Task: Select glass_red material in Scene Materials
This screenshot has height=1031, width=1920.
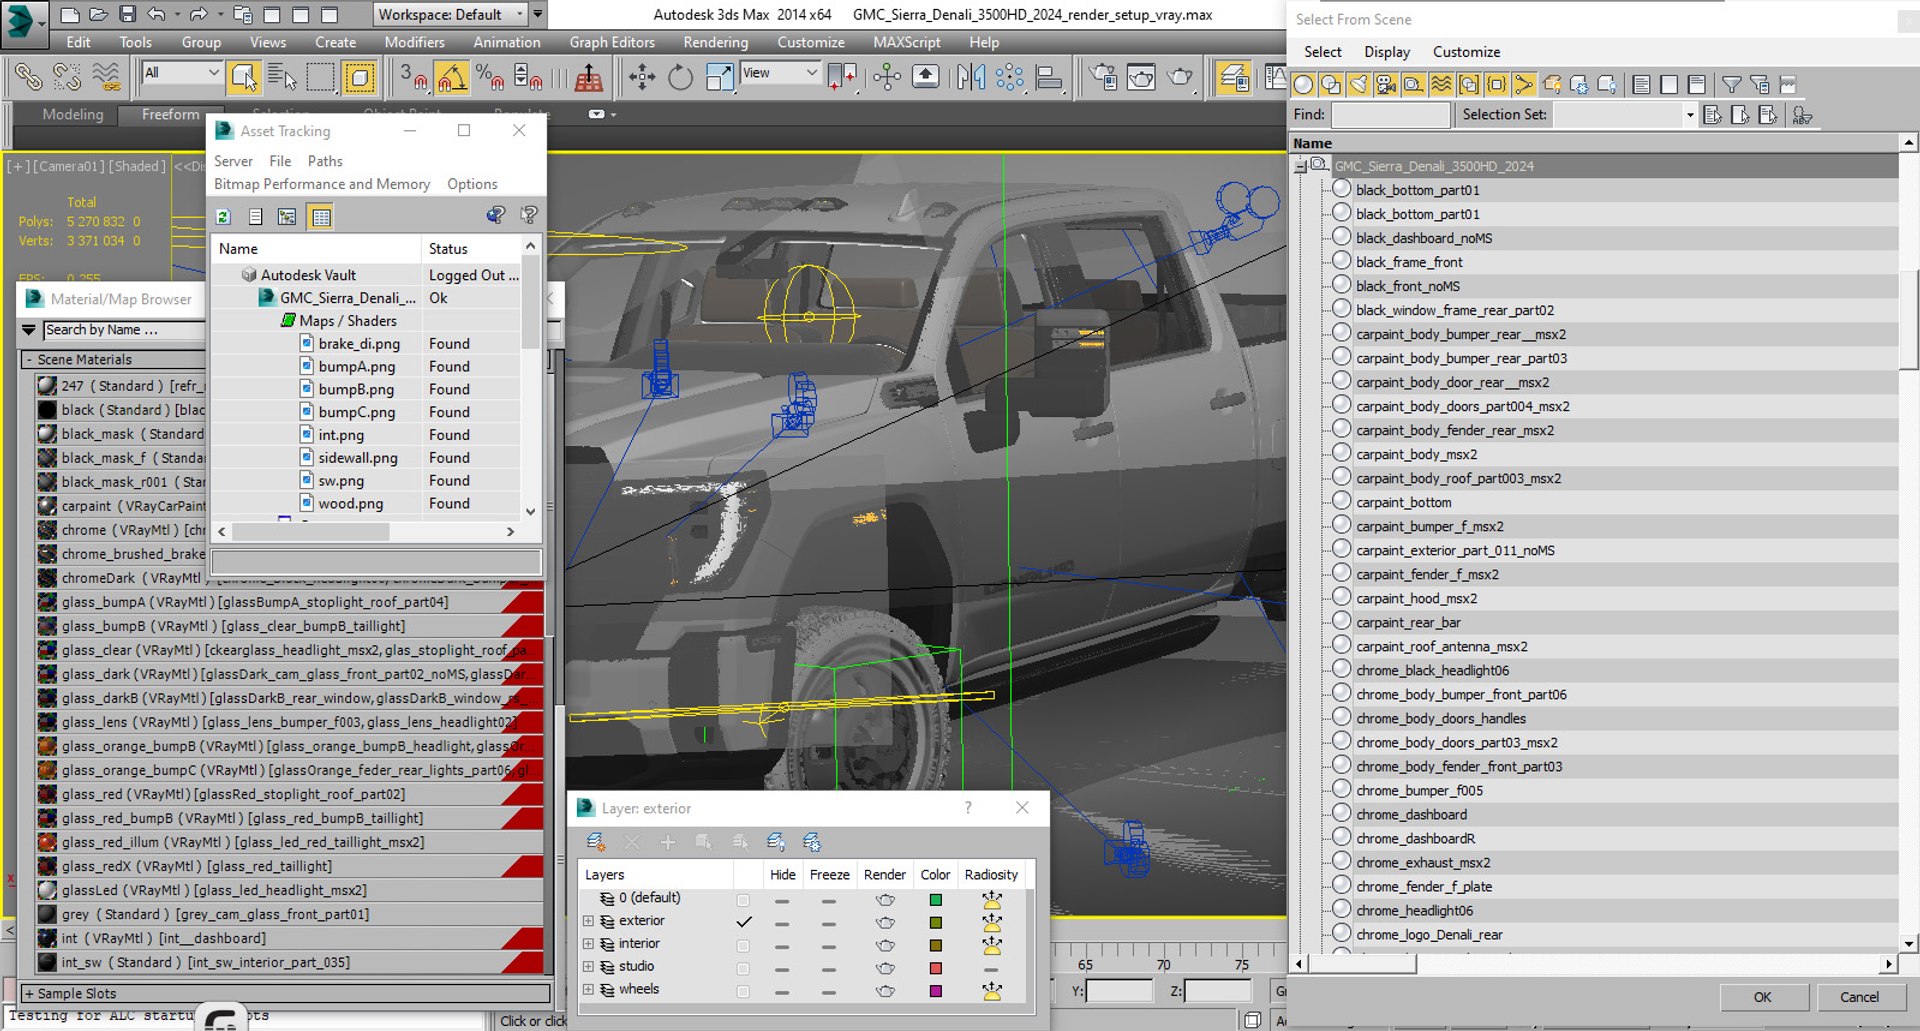Action: point(290,794)
